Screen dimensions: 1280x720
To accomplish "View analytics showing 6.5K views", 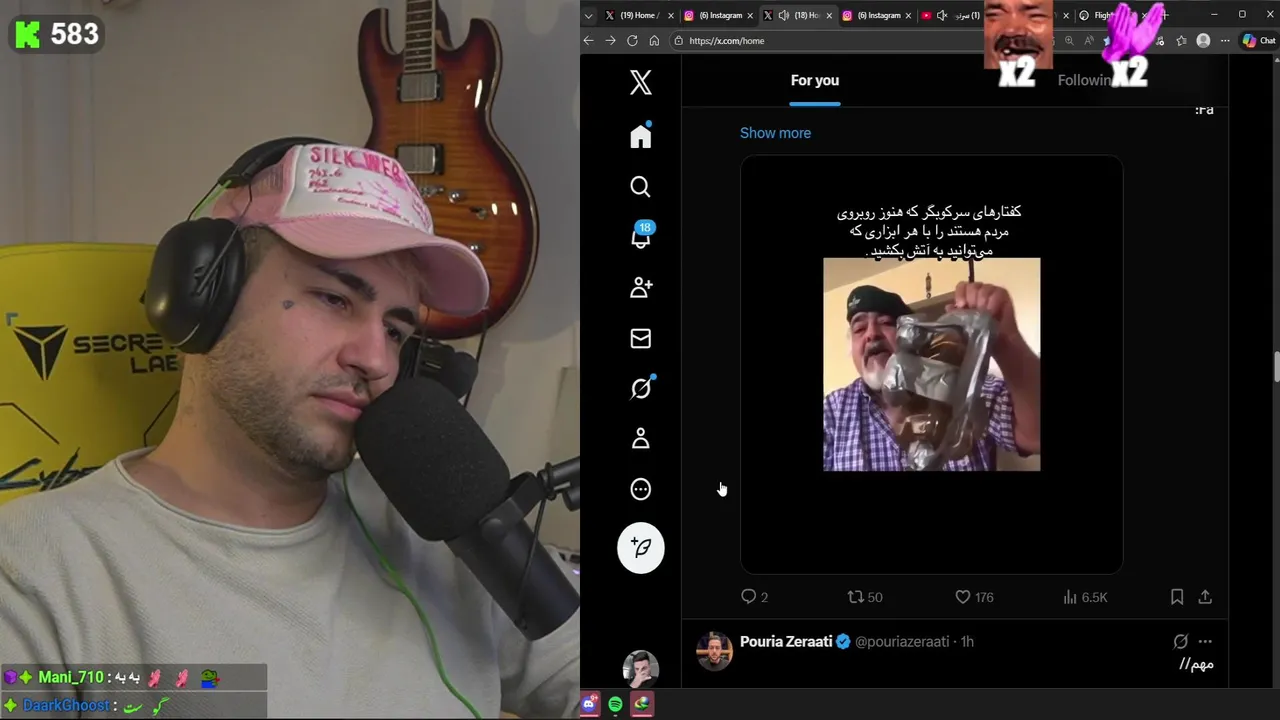I will (x=1085, y=597).
